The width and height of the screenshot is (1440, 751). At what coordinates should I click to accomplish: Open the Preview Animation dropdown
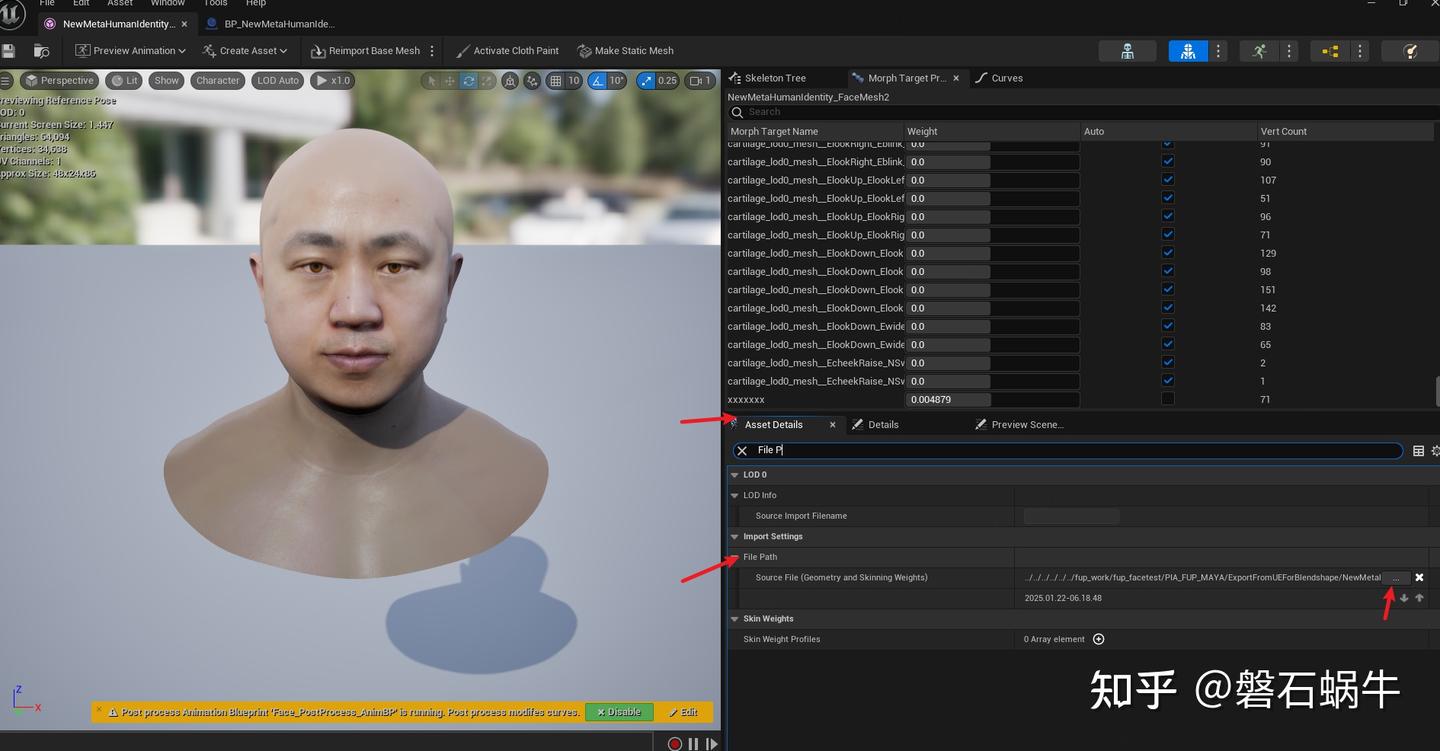pos(131,51)
